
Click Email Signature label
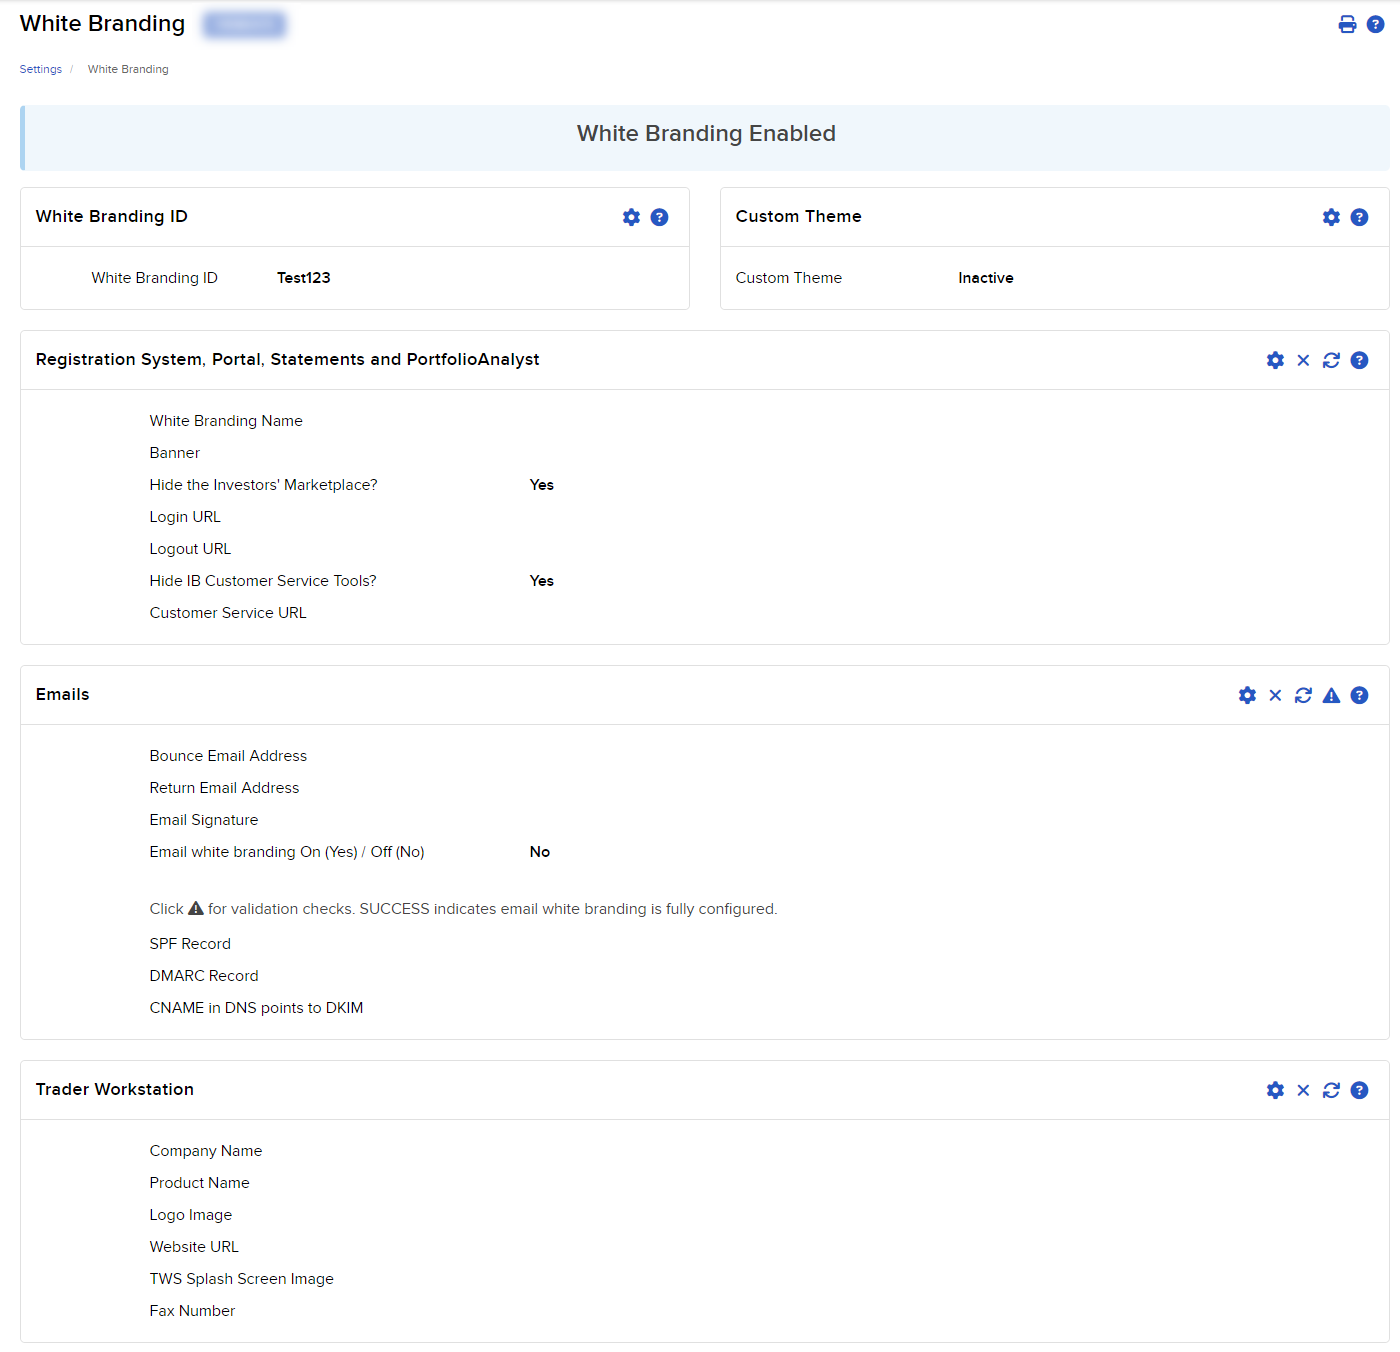click(x=204, y=820)
